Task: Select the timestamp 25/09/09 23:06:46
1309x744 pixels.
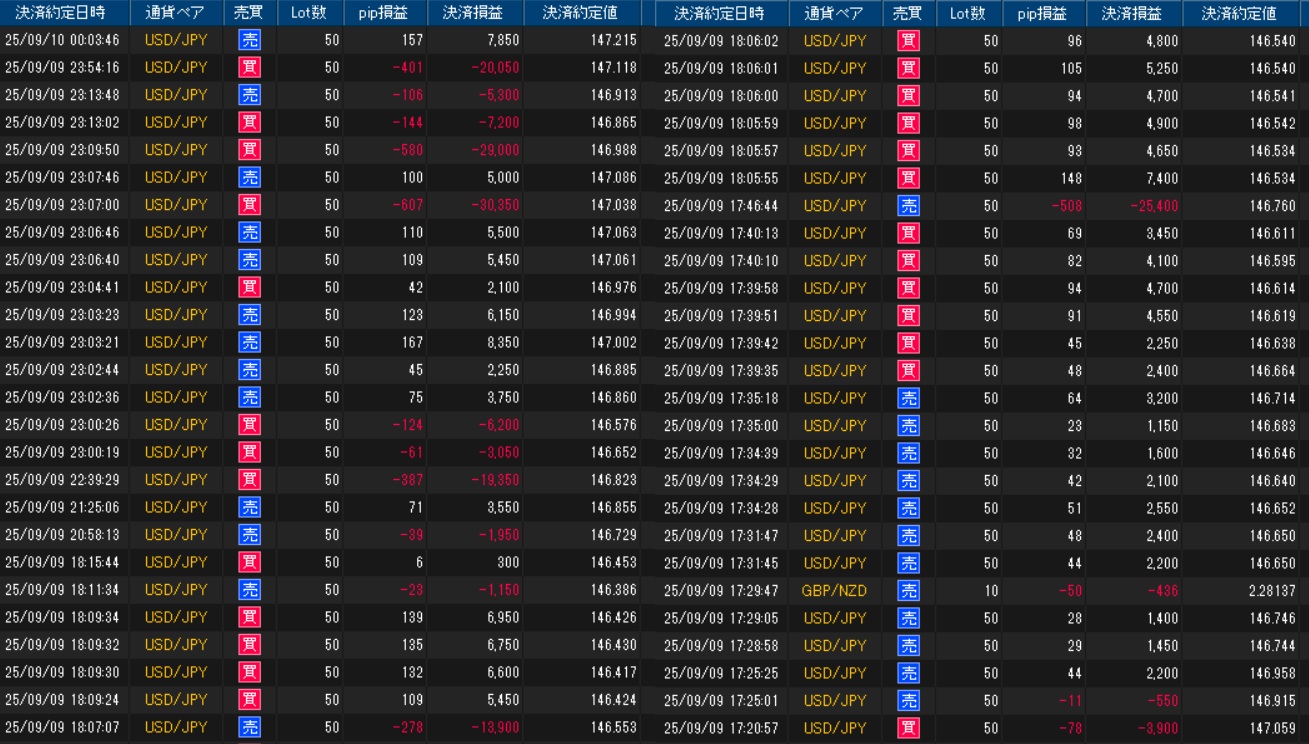Action: coord(62,232)
